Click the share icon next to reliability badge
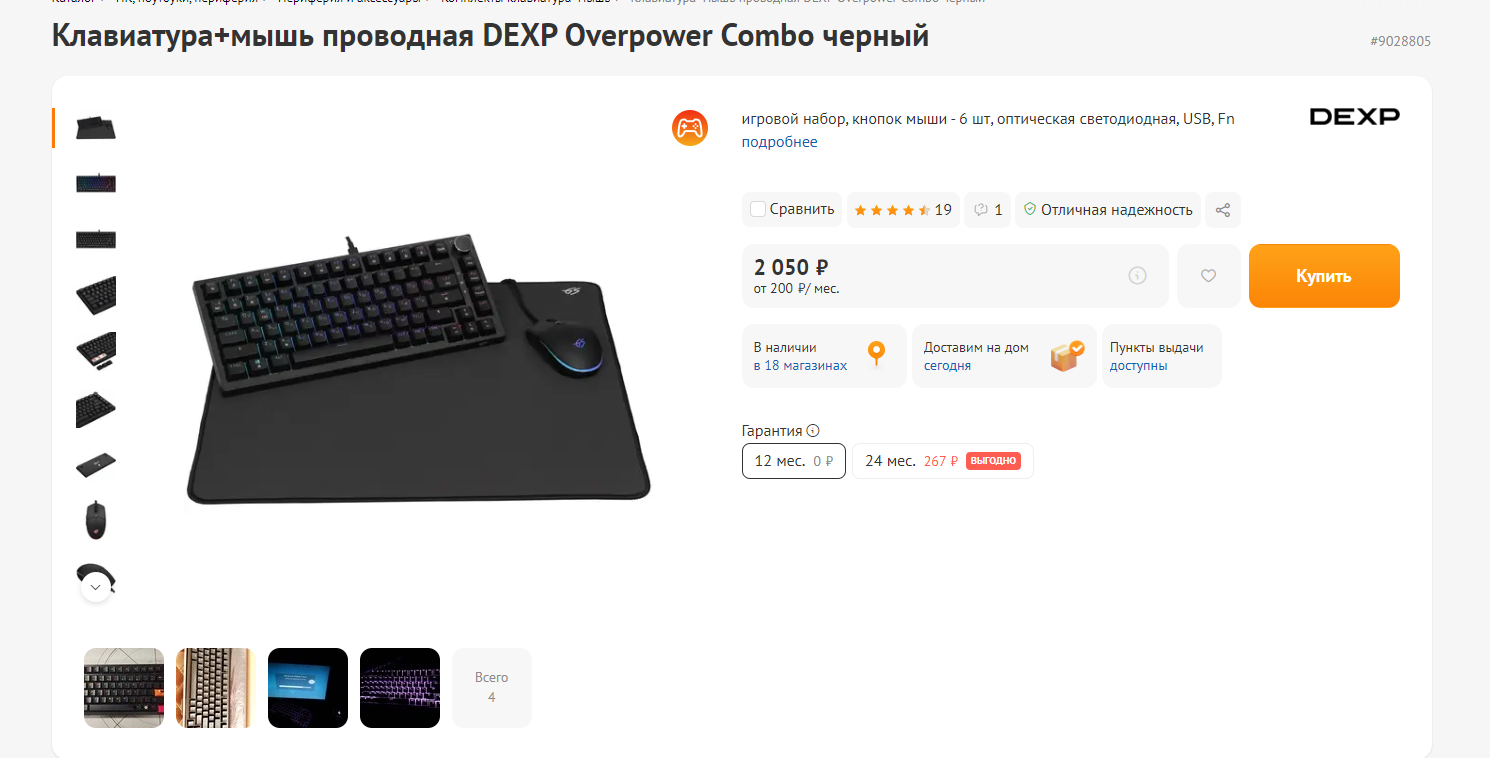This screenshot has width=1490, height=758. click(1222, 210)
